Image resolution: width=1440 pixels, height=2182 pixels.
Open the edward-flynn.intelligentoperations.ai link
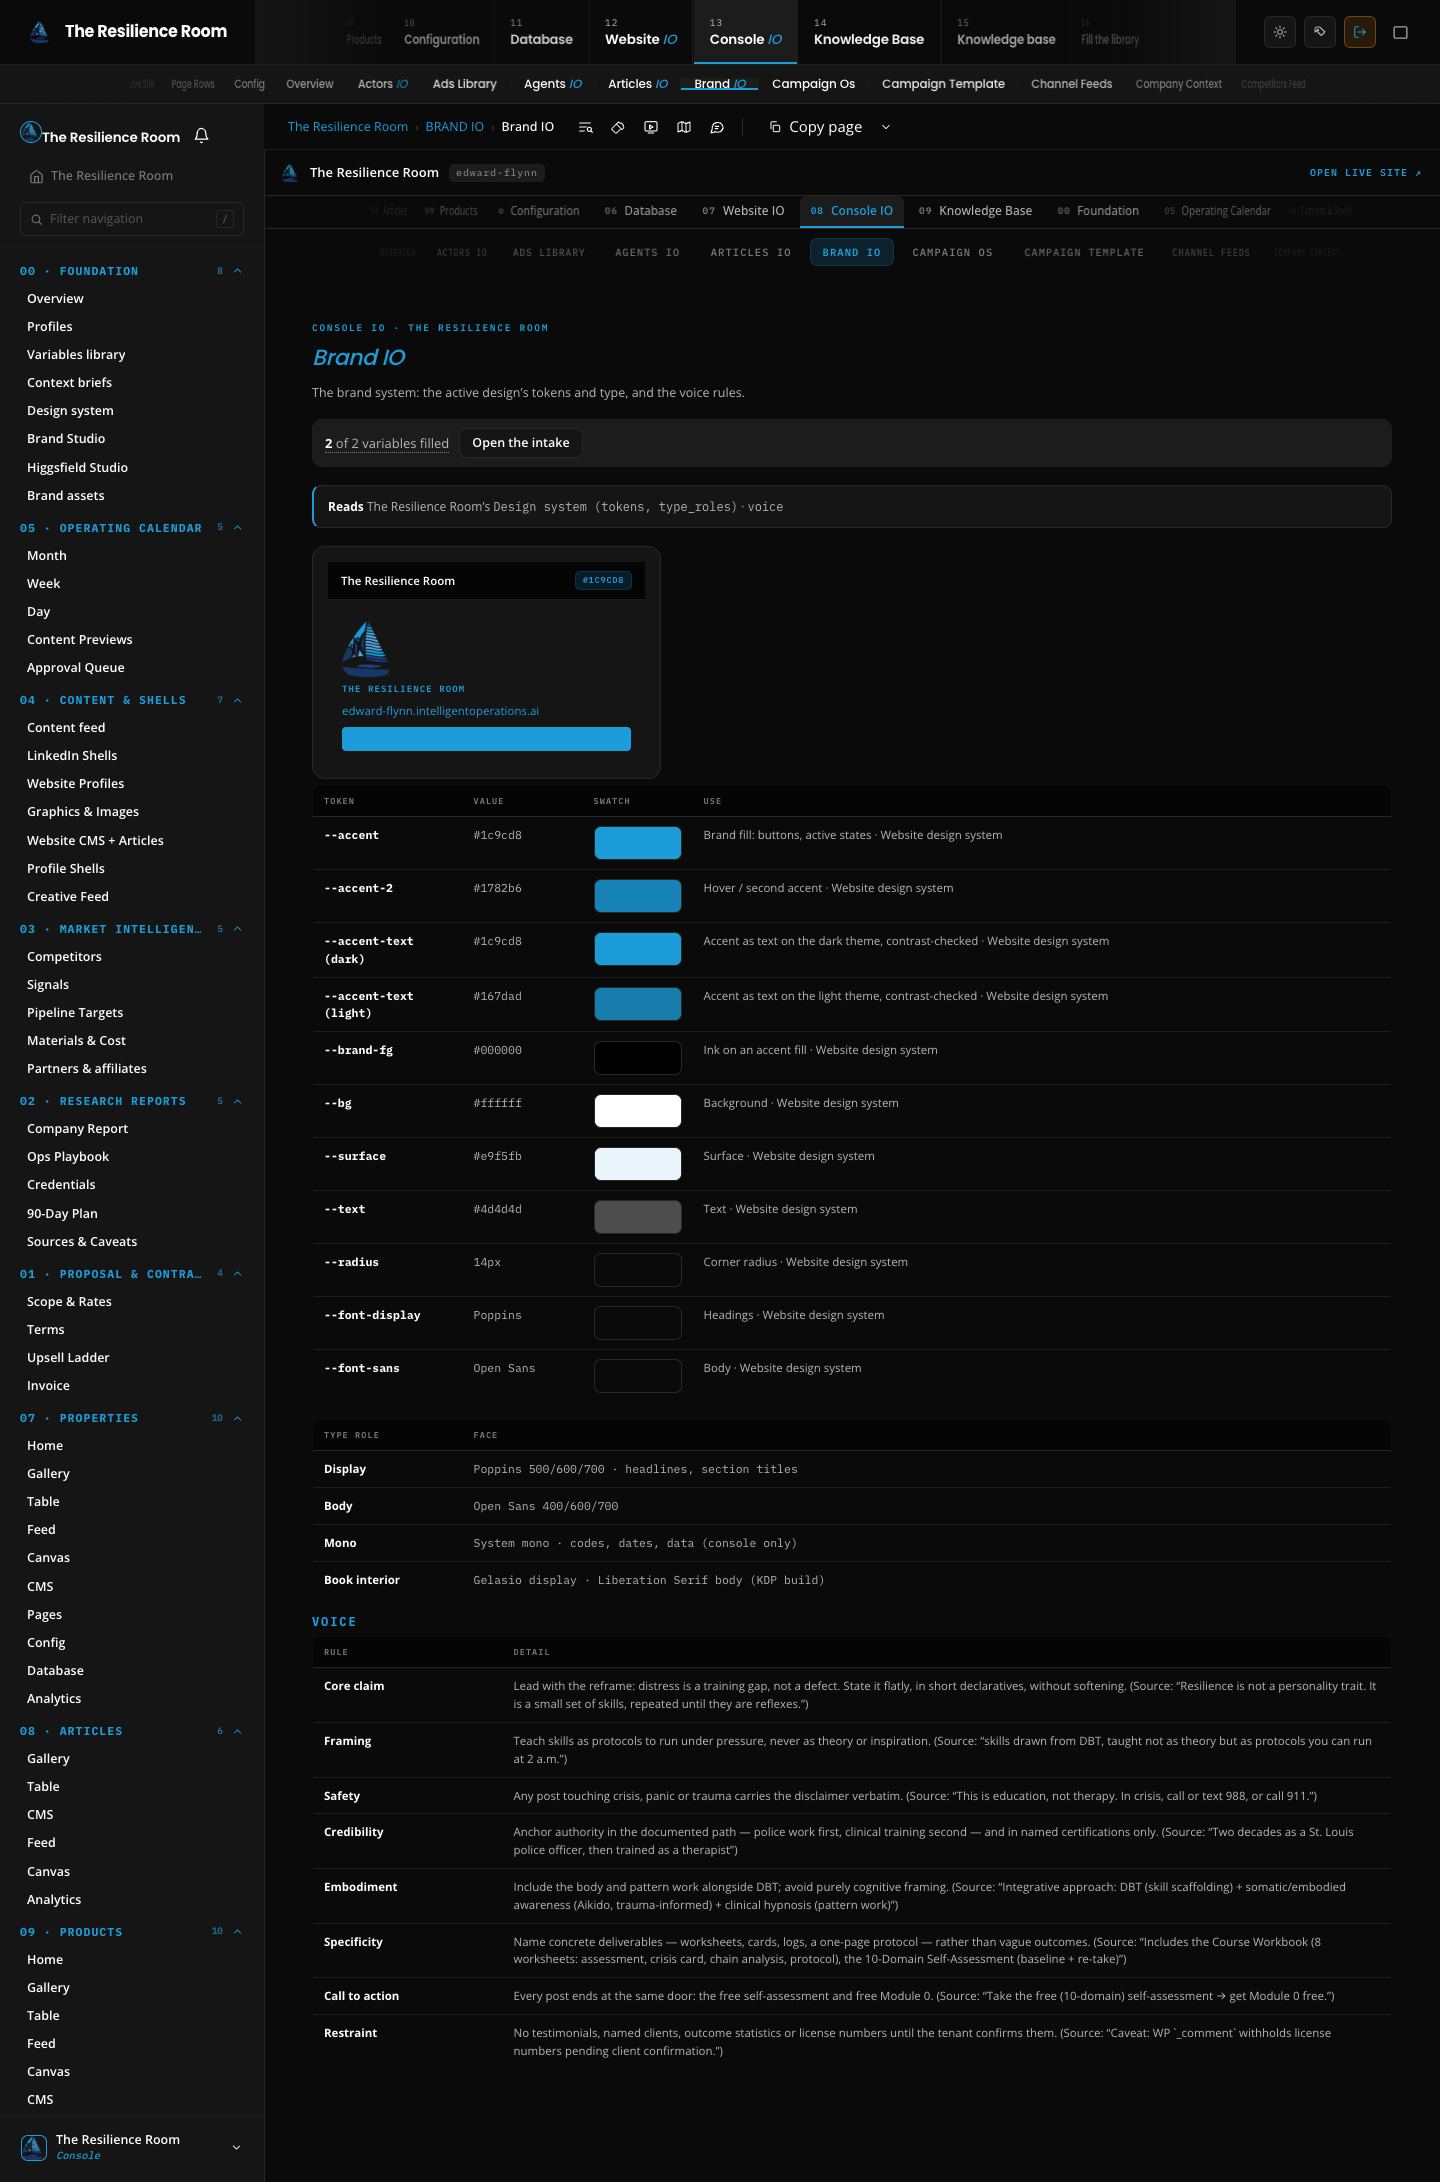[x=440, y=711]
